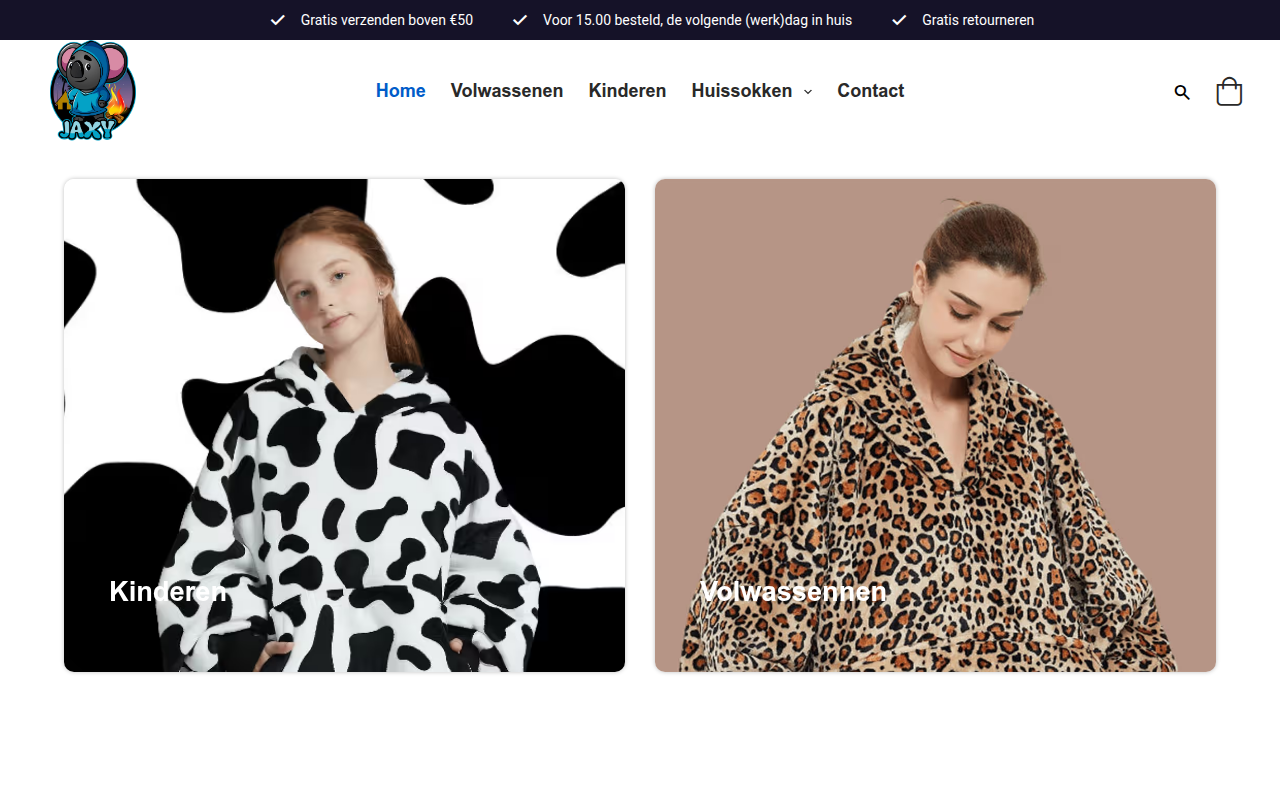Open the Volwassenen menu item
This screenshot has height=800, width=1280.
tap(507, 91)
